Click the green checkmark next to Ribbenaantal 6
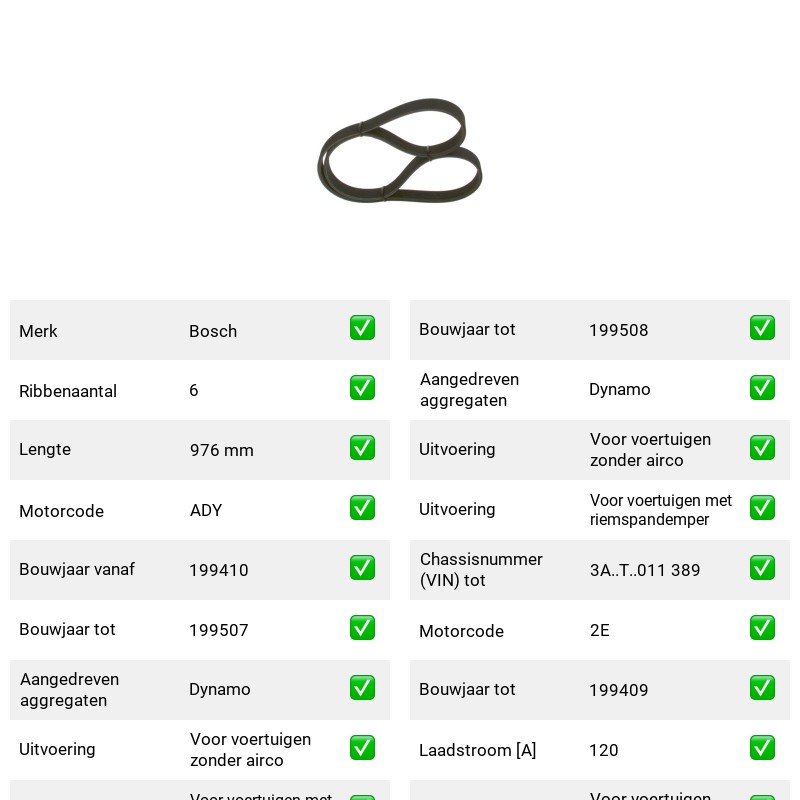This screenshot has width=800, height=800. click(362, 388)
